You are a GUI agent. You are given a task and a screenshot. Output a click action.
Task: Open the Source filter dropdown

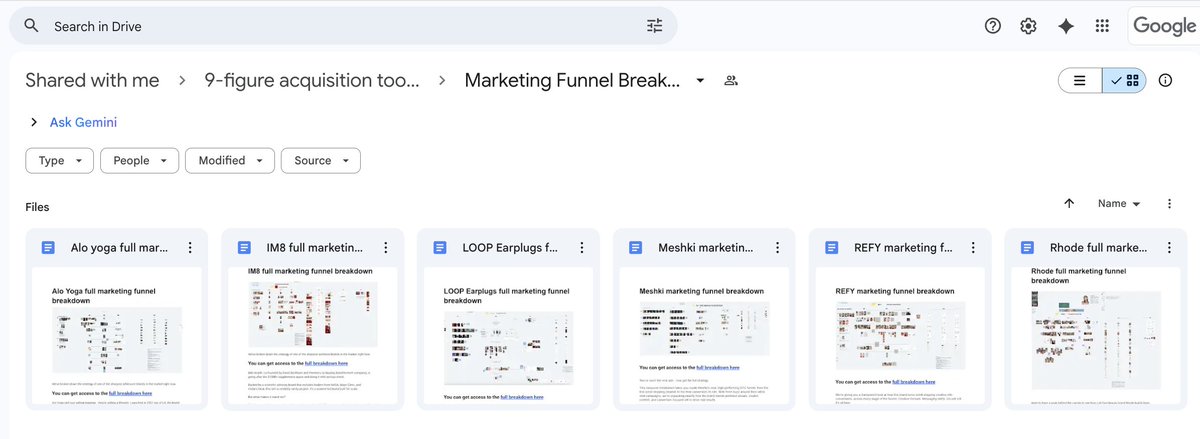(x=321, y=160)
